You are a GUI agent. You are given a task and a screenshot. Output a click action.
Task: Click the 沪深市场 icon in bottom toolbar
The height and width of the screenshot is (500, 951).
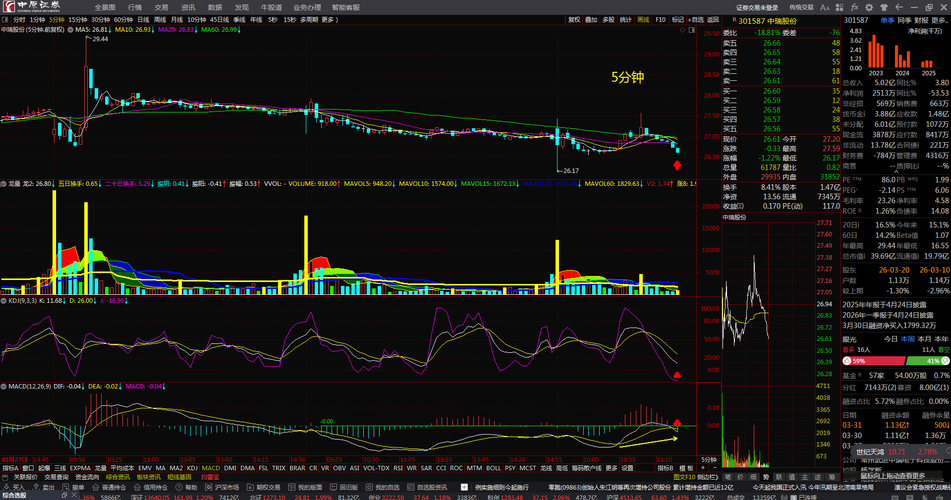(x=208, y=487)
